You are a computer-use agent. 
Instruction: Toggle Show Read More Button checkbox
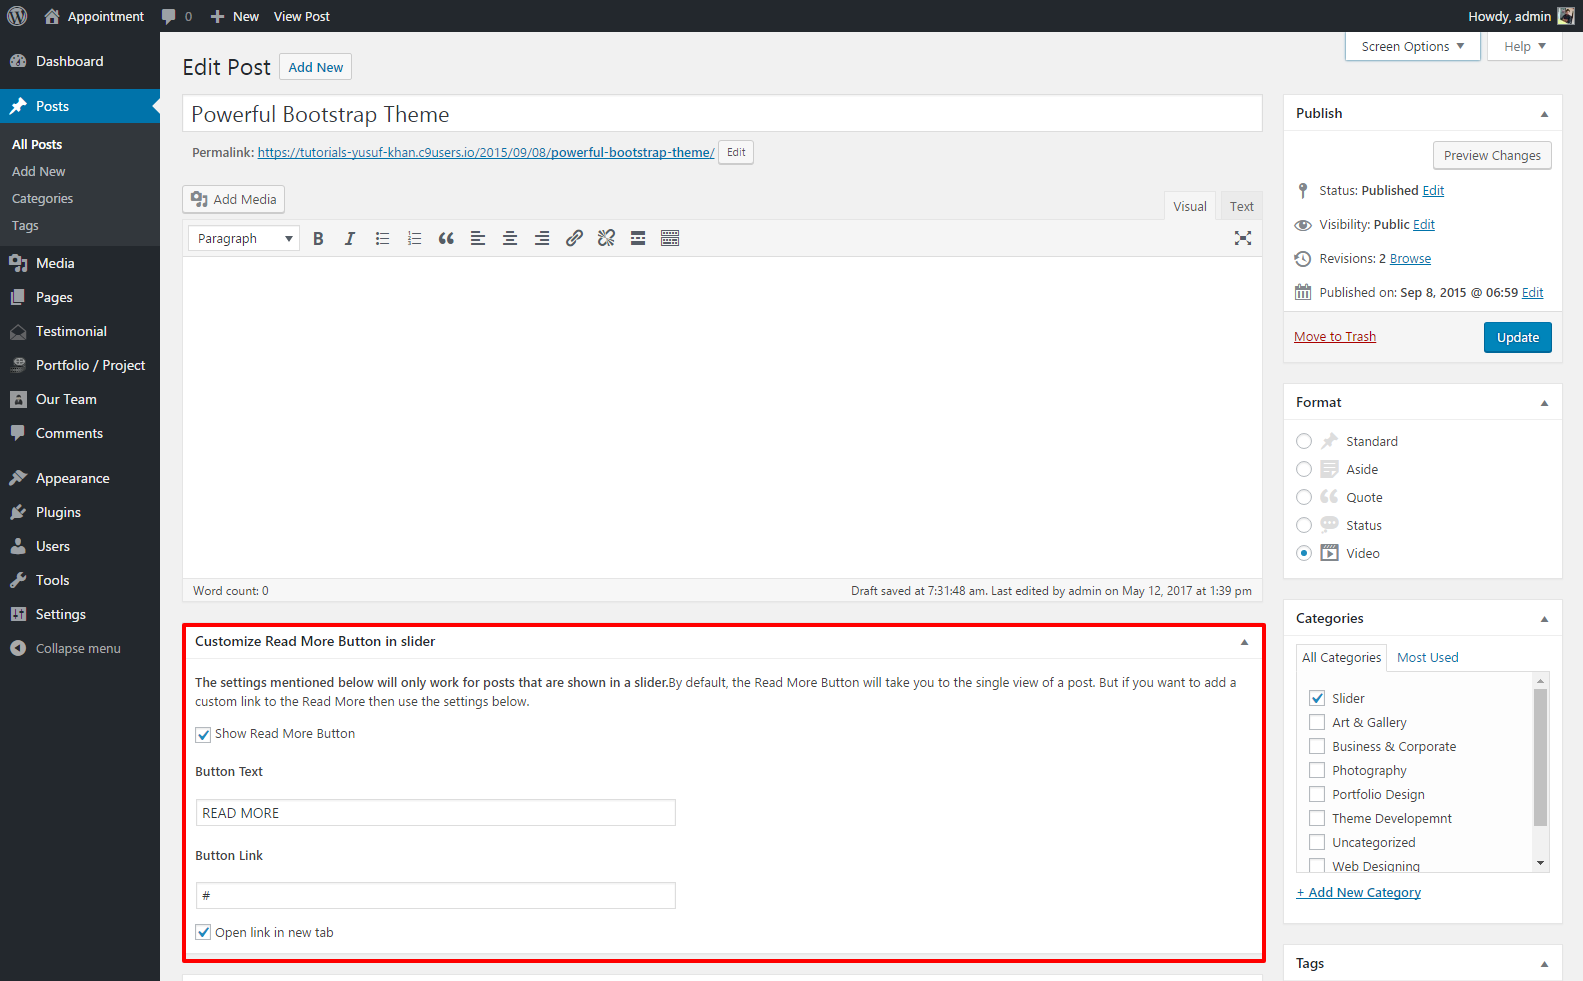[x=203, y=734]
